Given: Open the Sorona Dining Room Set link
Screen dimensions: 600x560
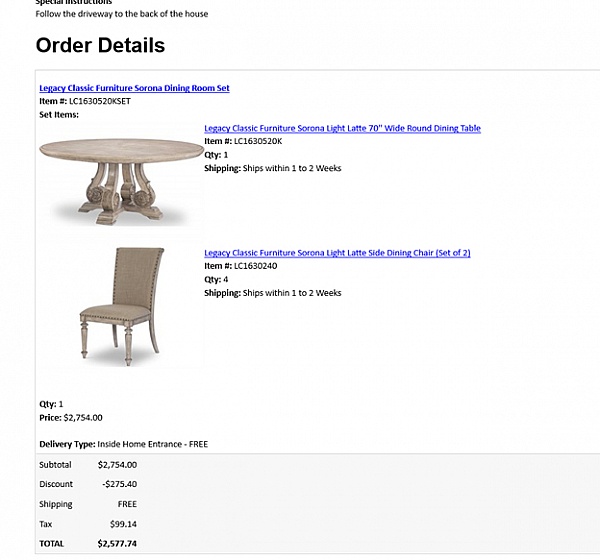Looking at the screenshot, I should pos(134,88).
